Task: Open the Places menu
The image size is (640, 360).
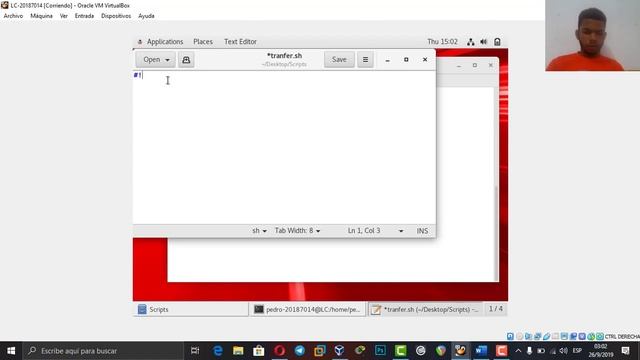Action: pos(203,42)
